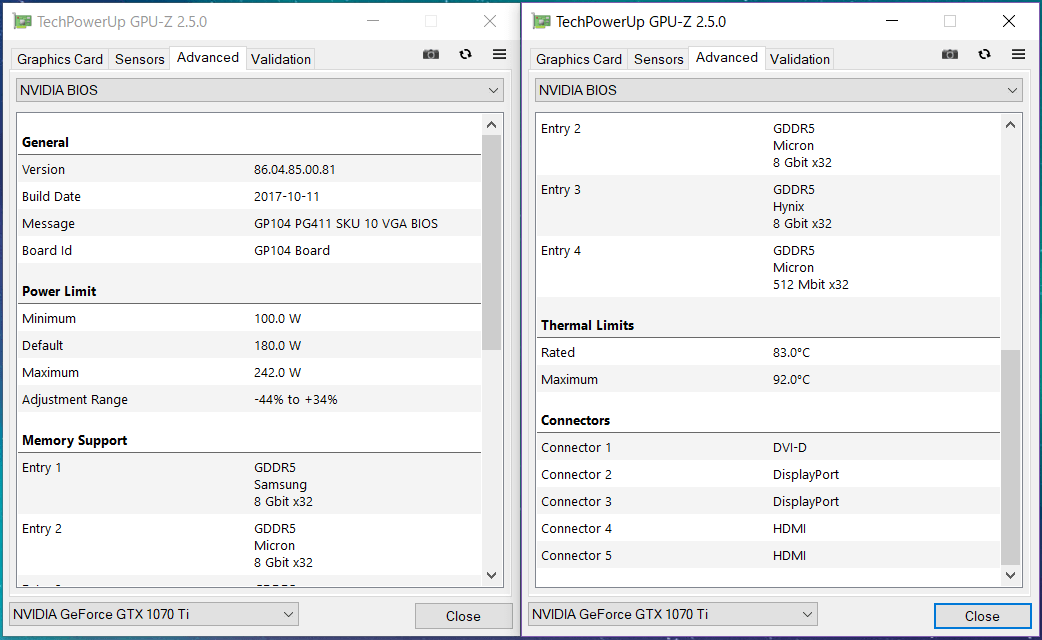Select the Advanced tab in left window

(208, 58)
